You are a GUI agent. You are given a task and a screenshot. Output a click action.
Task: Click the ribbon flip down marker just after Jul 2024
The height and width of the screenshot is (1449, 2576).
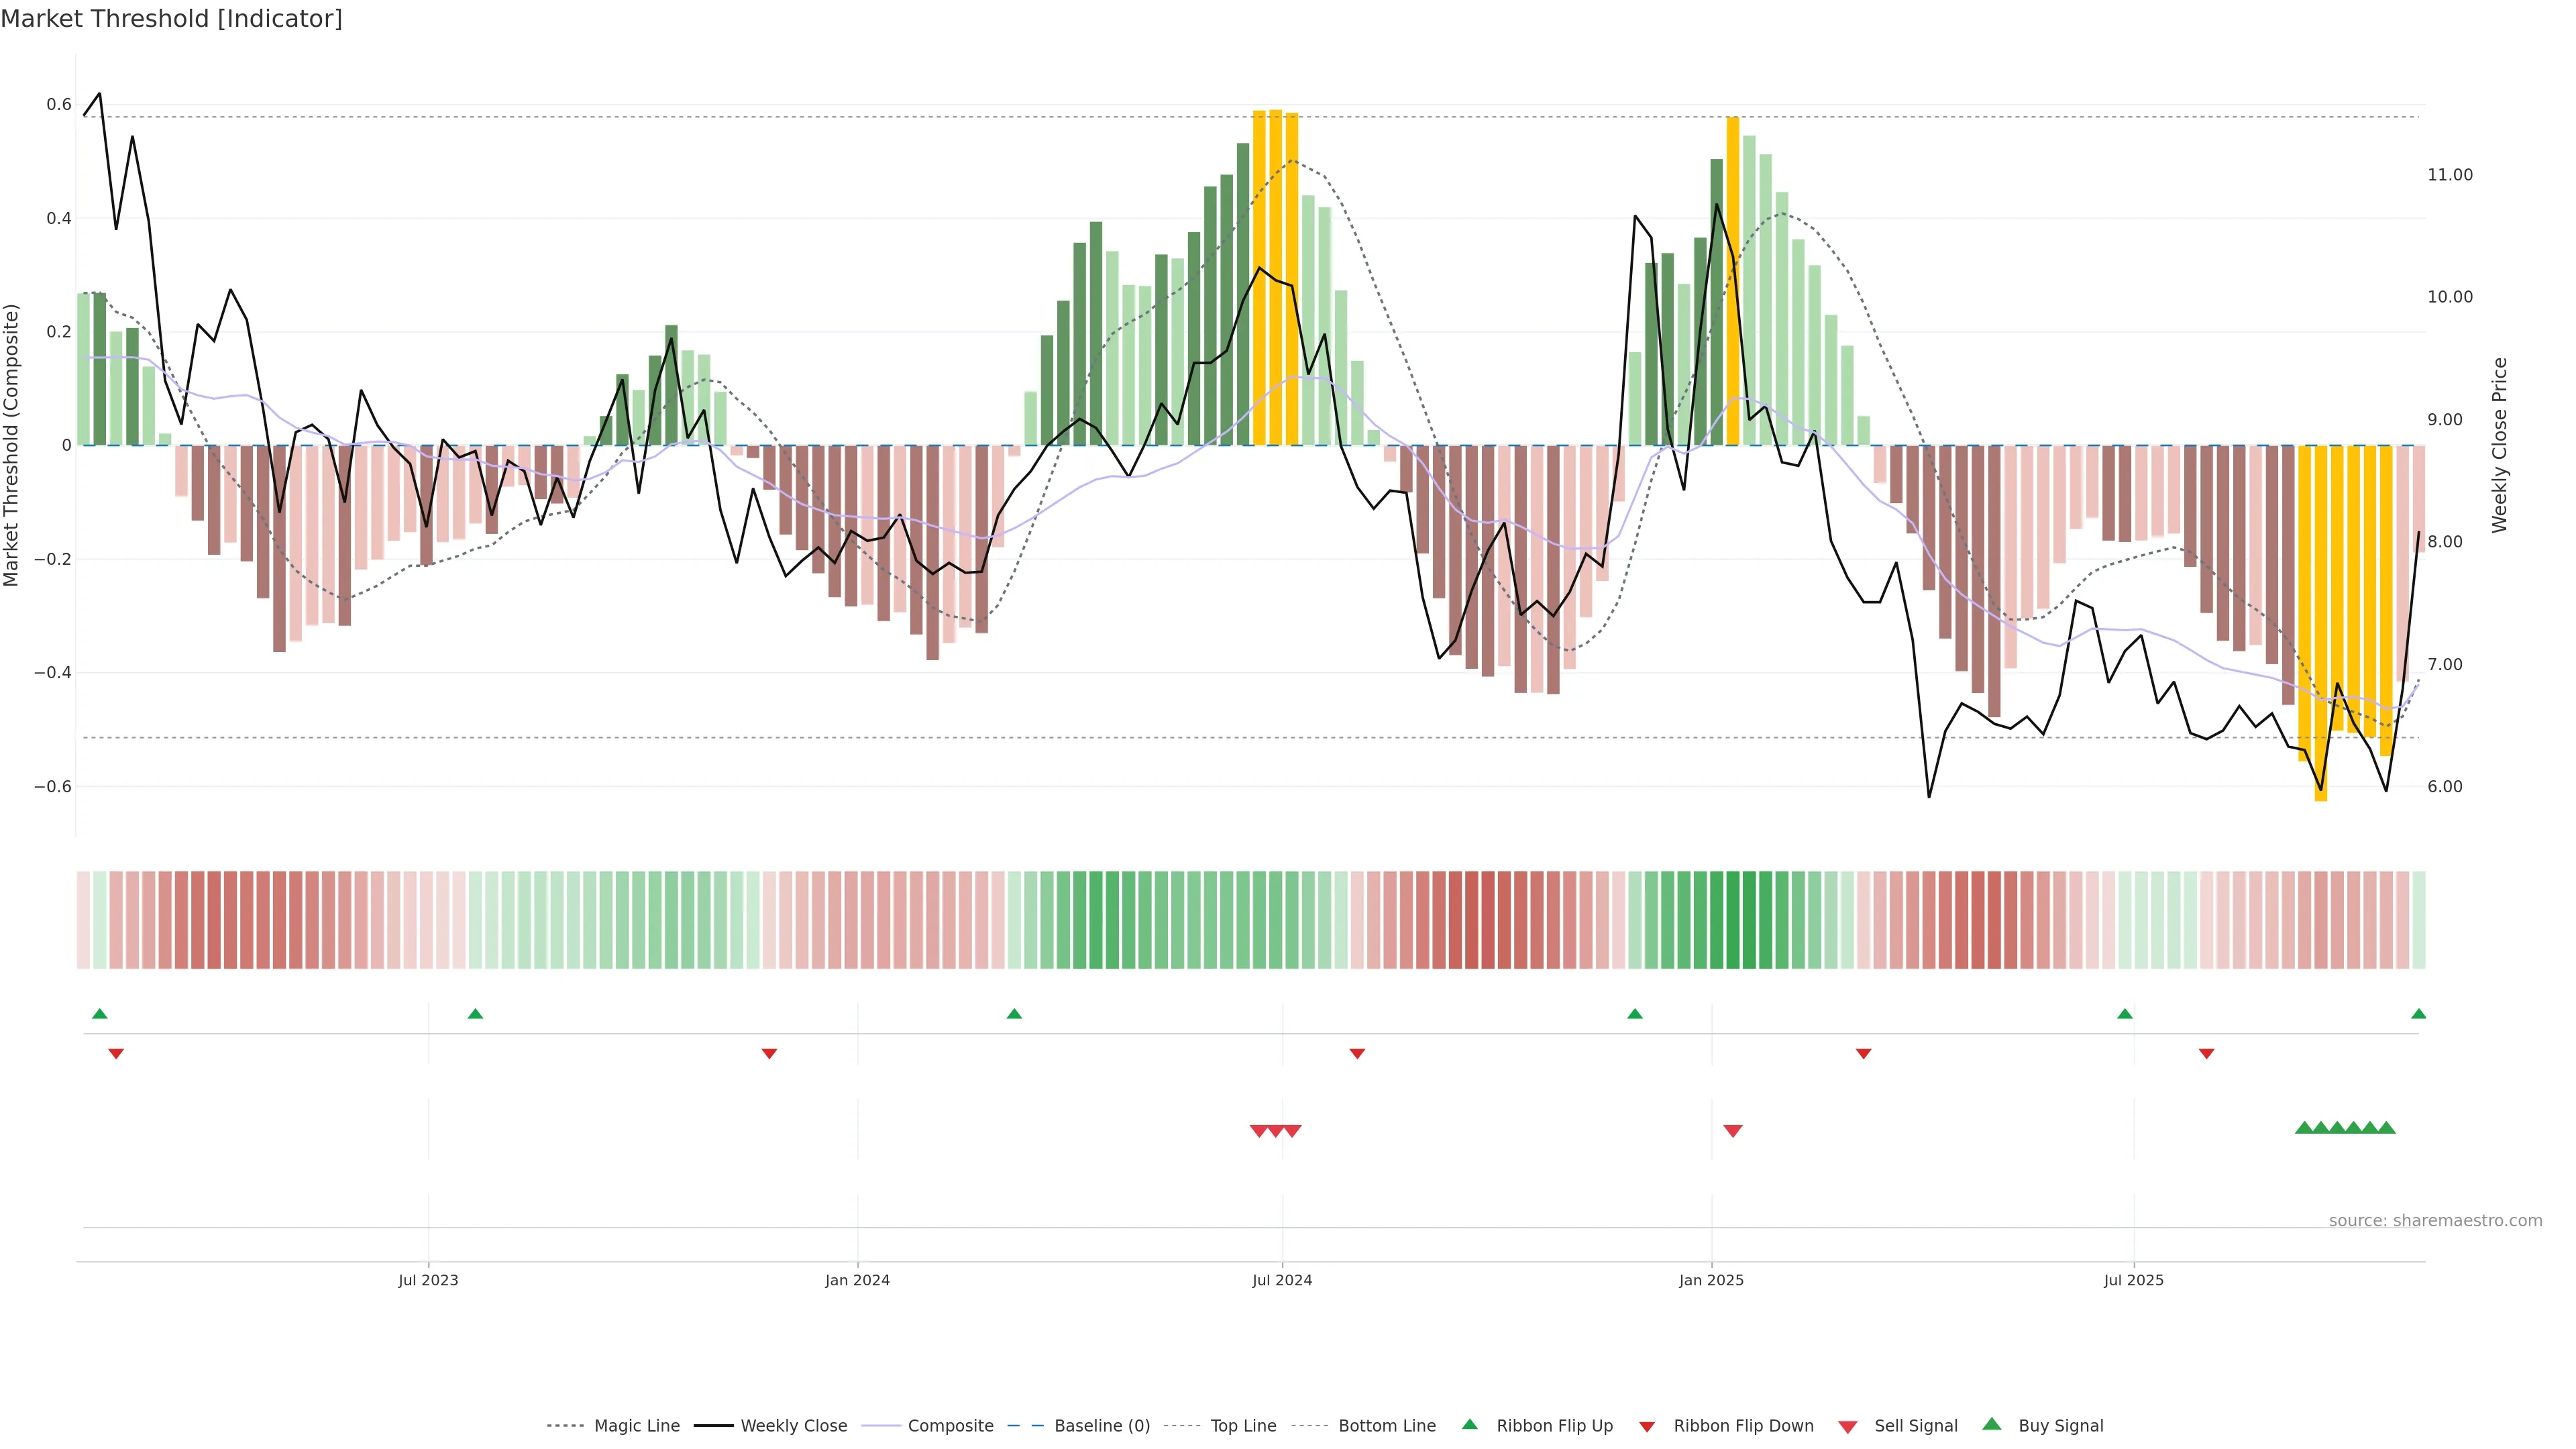tap(1357, 1054)
